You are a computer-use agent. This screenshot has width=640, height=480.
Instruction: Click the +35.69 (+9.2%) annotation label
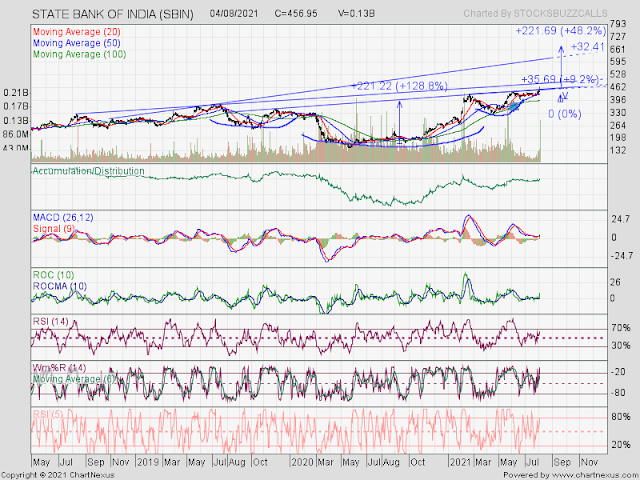point(560,79)
